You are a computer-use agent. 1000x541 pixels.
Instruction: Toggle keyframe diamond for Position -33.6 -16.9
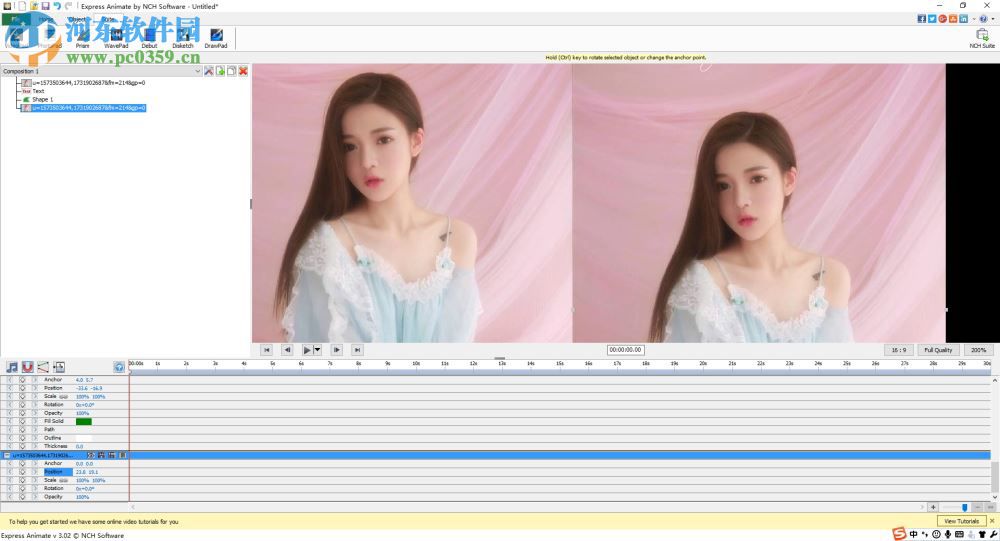pyautogui.click(x=22, y=388)
